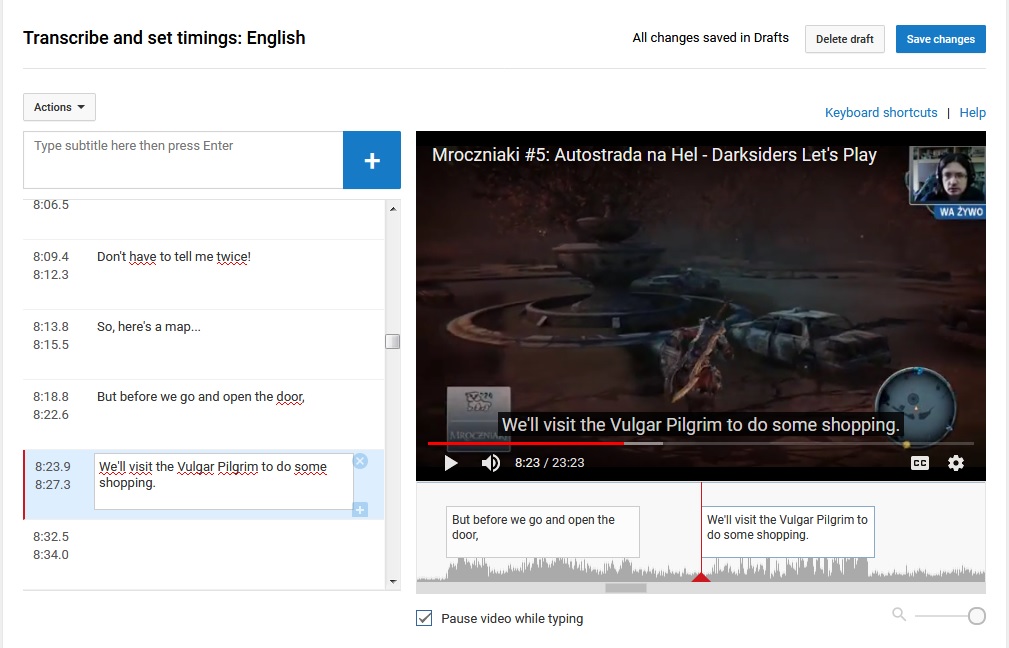Open the Help link
Viewport: 1009px width, 648px height.
point(972,113)
